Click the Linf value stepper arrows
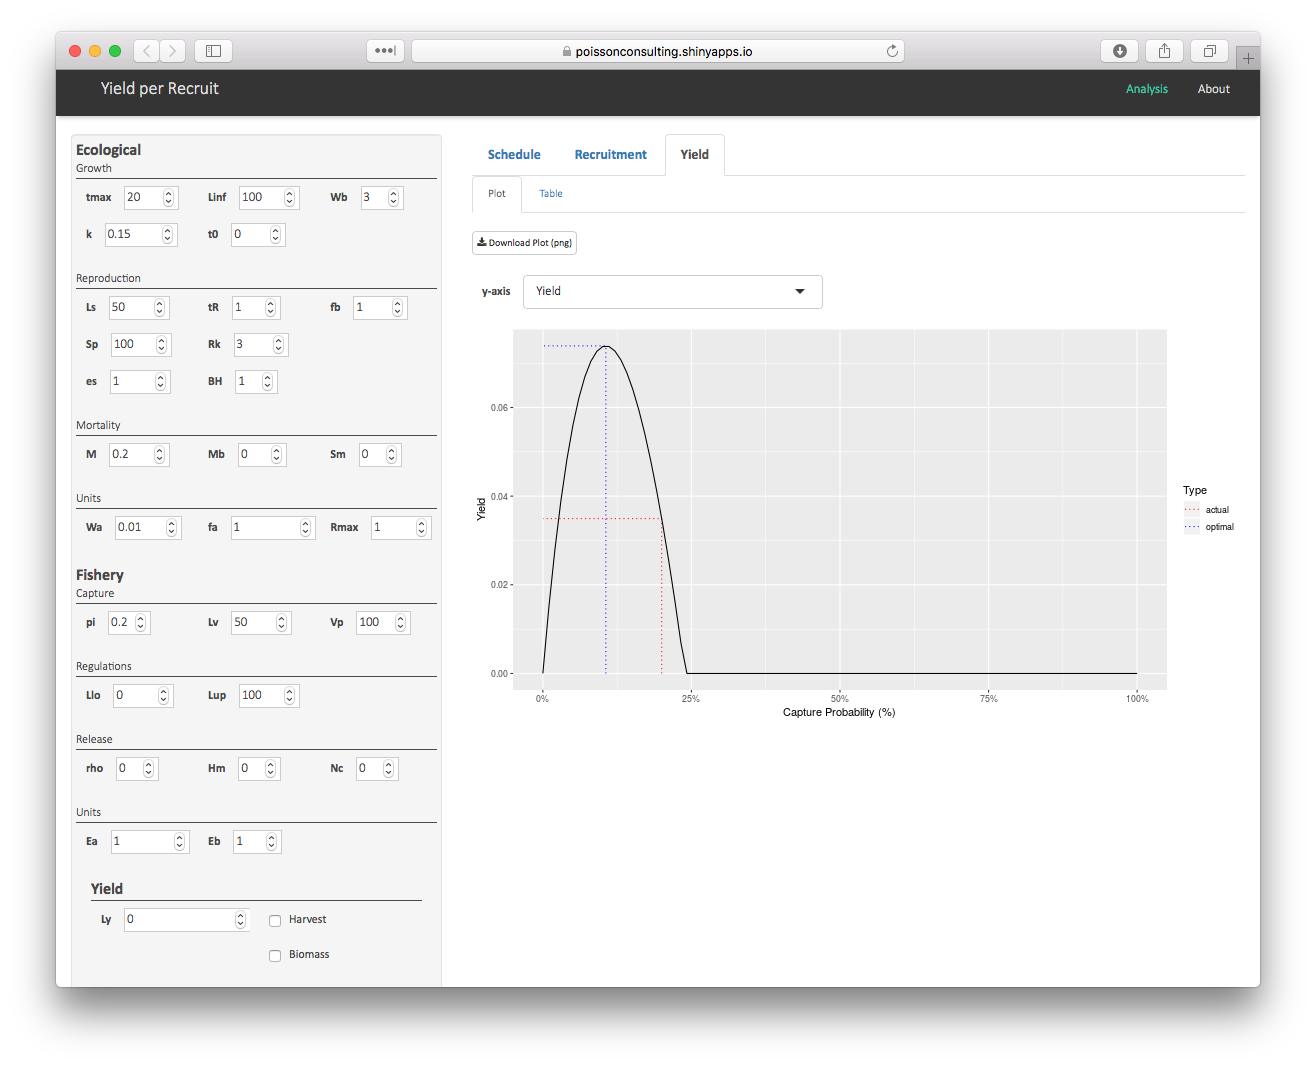The width and height of the screenshot is (1316, 1067). tap(289, 198)
